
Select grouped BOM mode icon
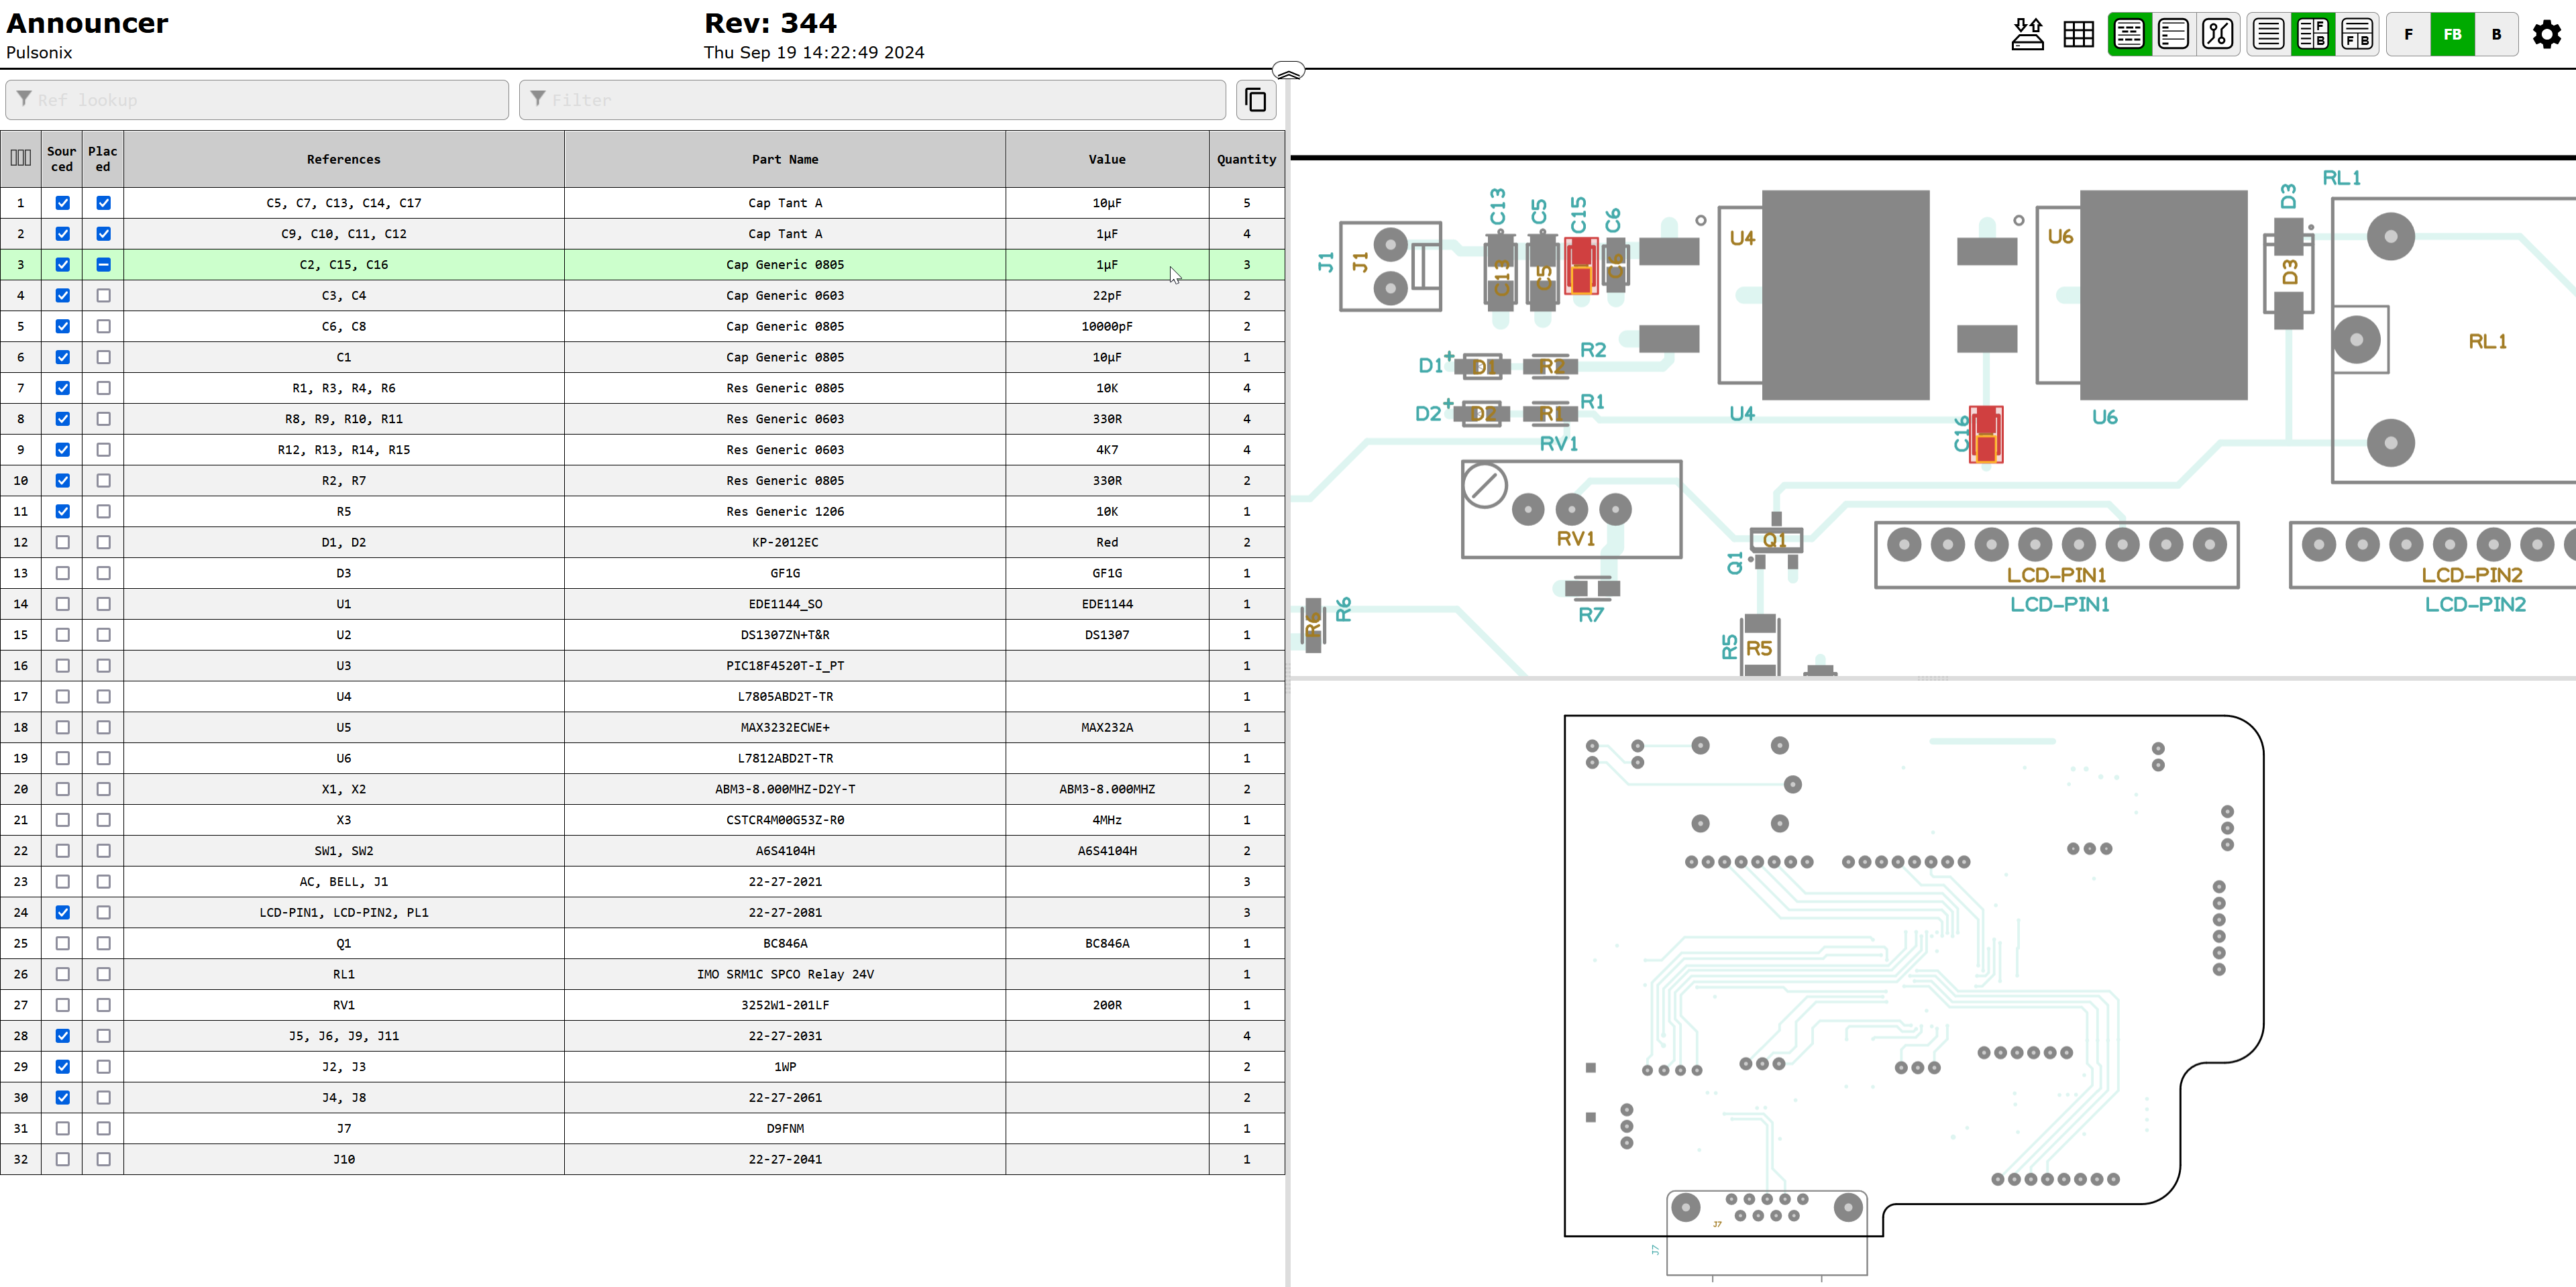pos(2129,34)
